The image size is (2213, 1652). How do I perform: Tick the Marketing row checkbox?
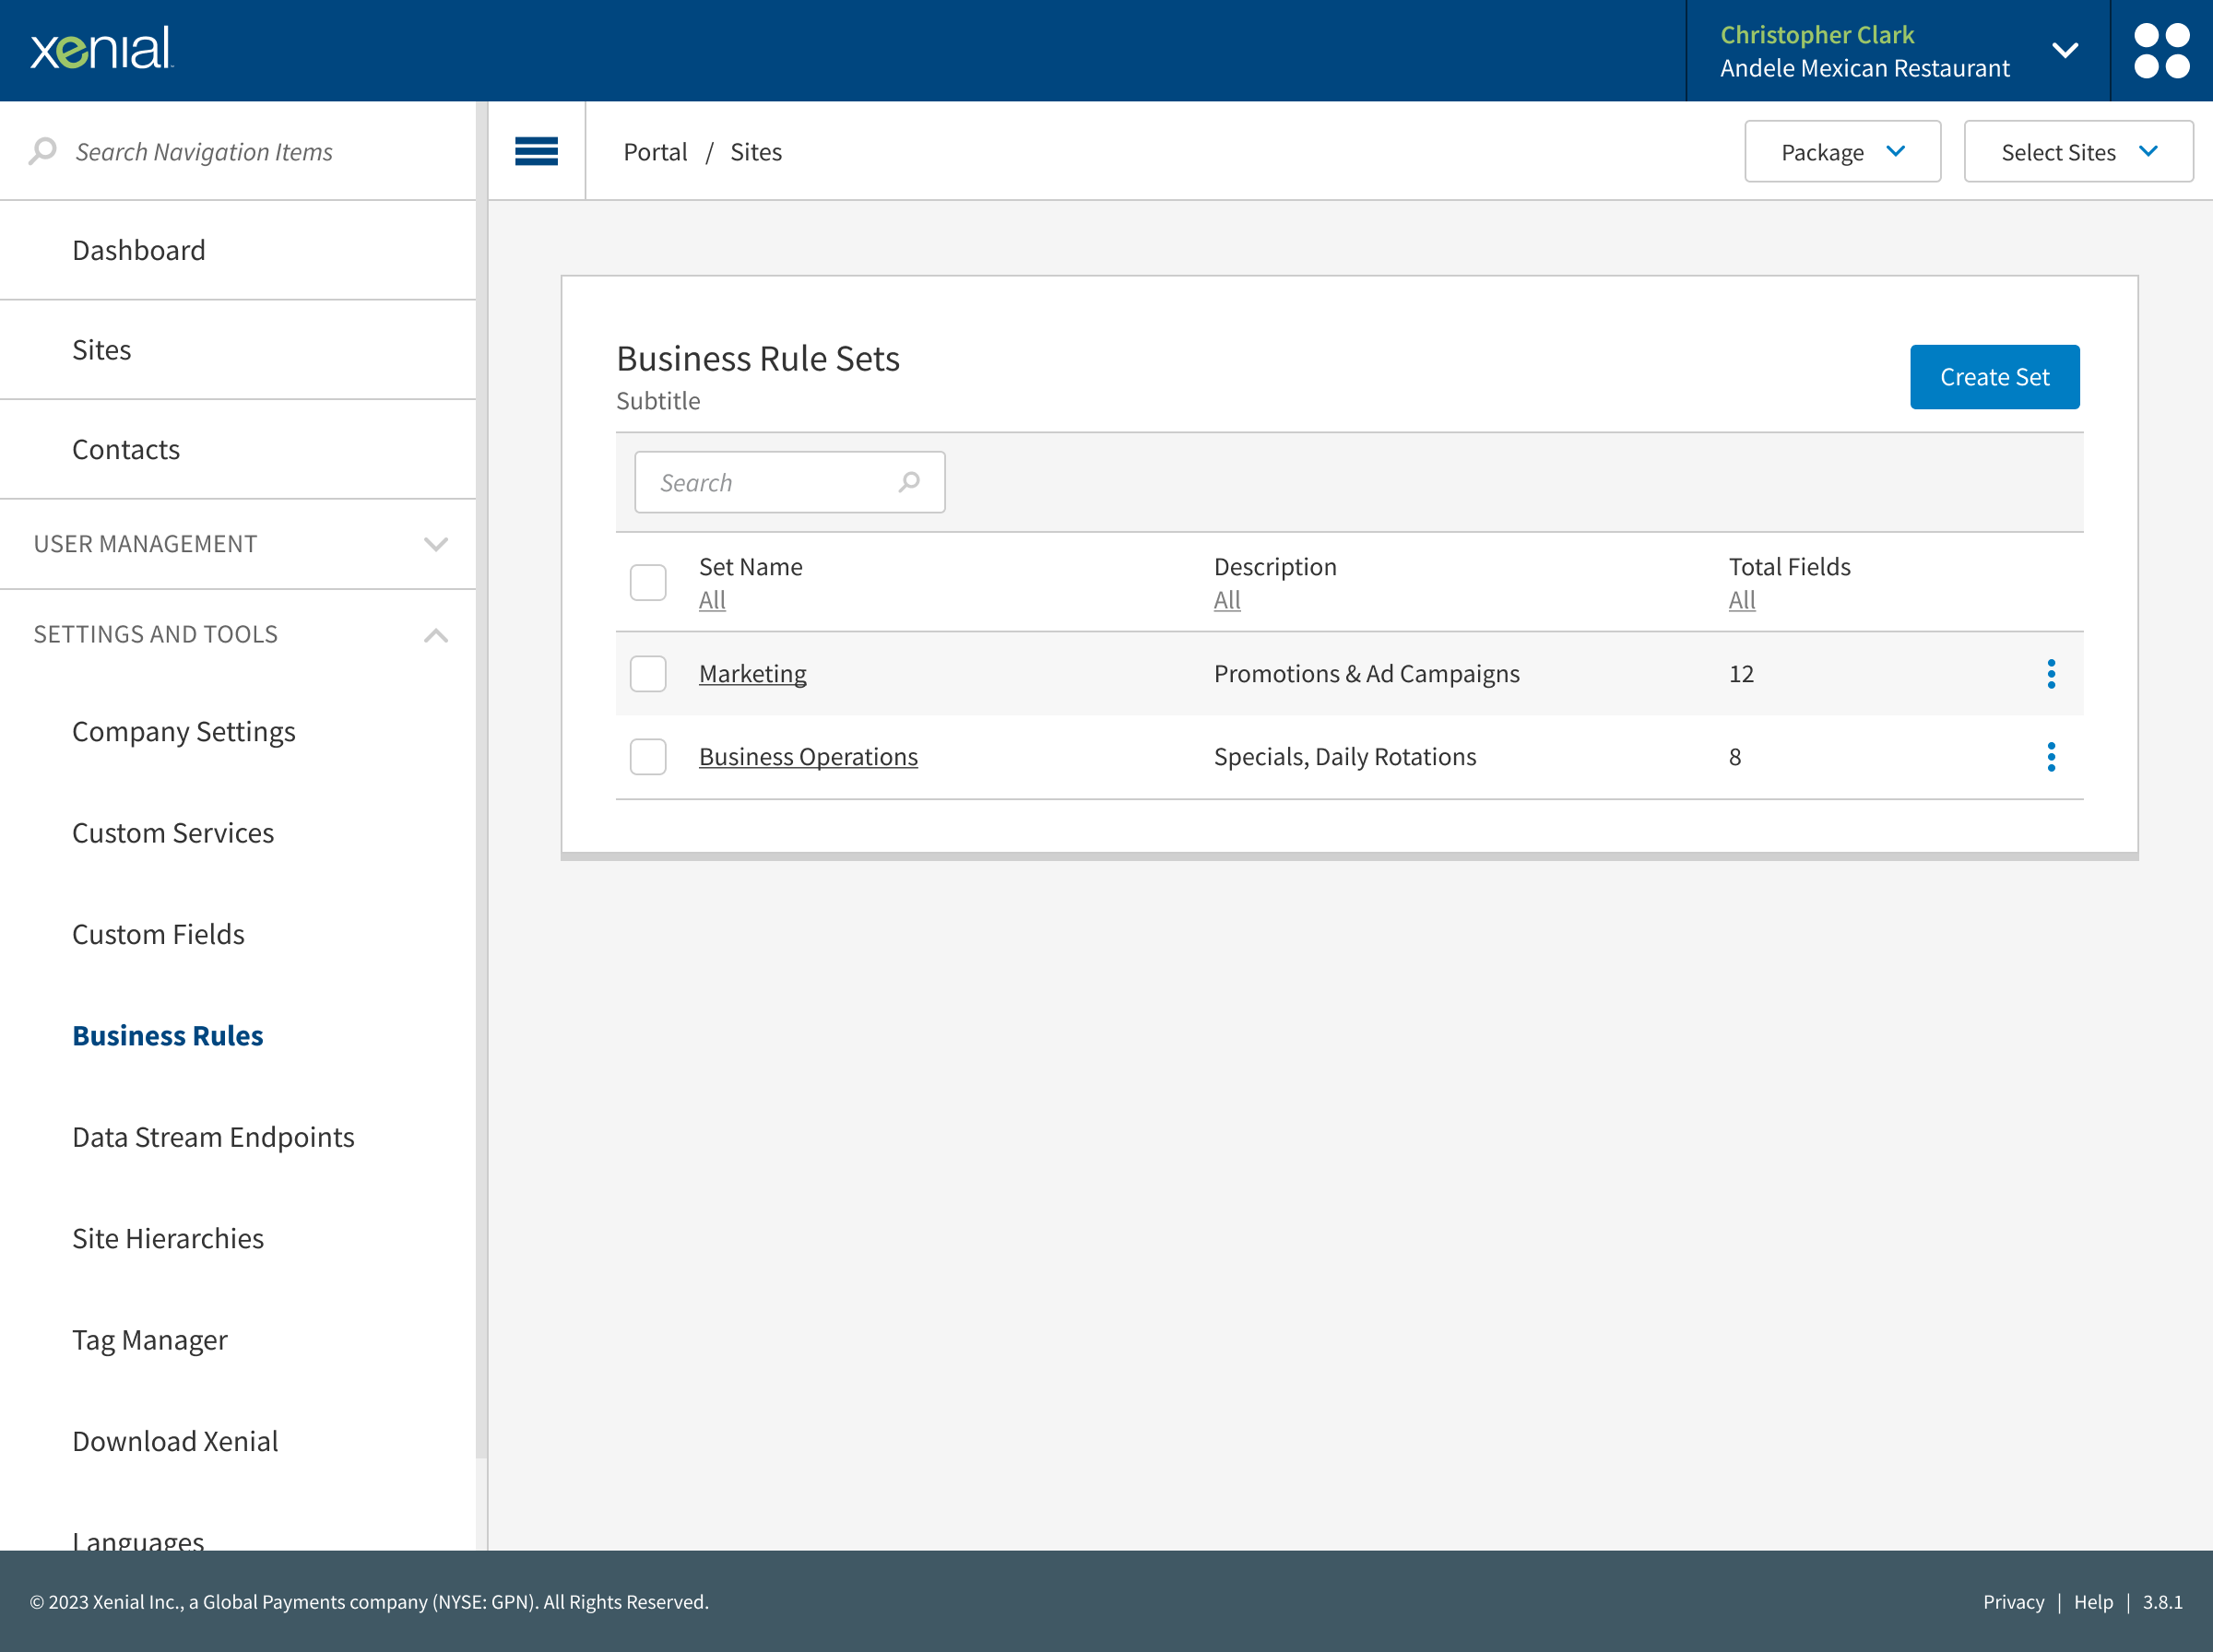(x=648, y=674)
